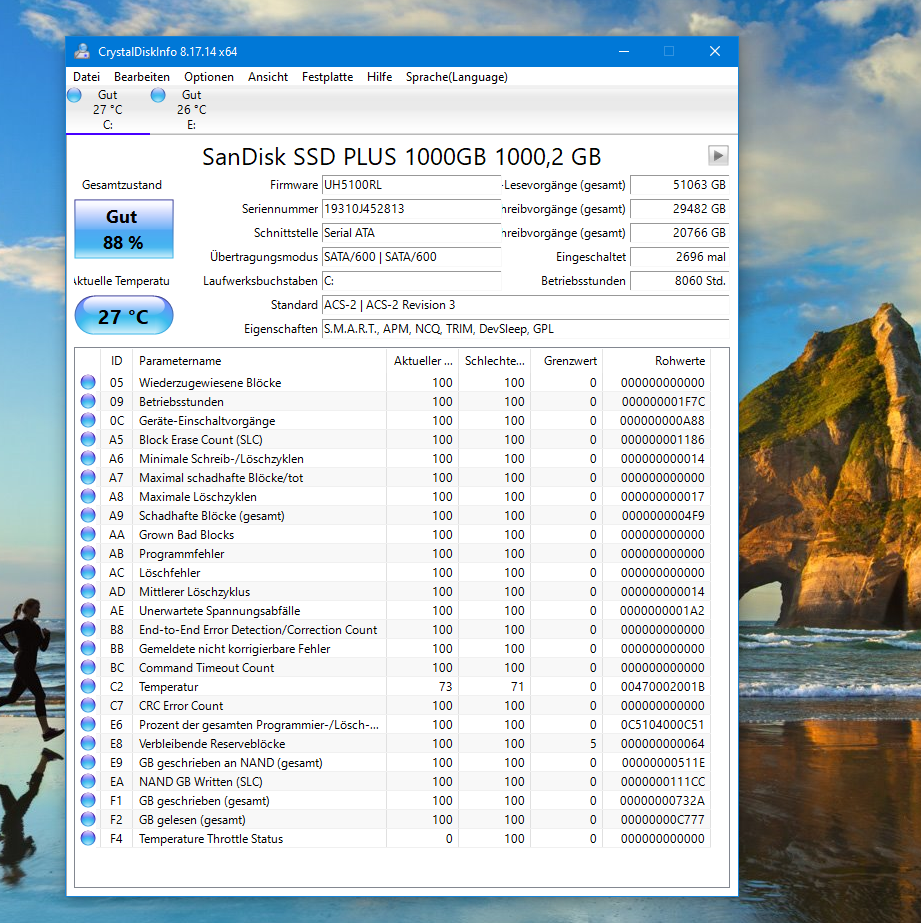Click the Eigenschaften features field
Viewport: 921px width, 923px height.
pos(526,329)
